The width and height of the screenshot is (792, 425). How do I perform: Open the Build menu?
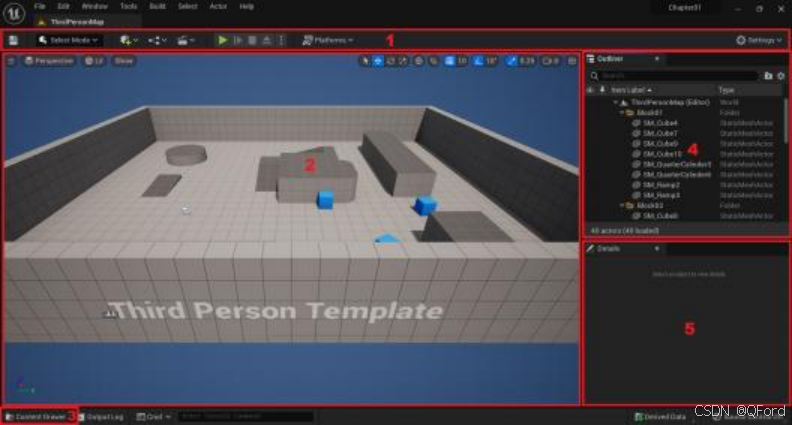pos(158,7)
